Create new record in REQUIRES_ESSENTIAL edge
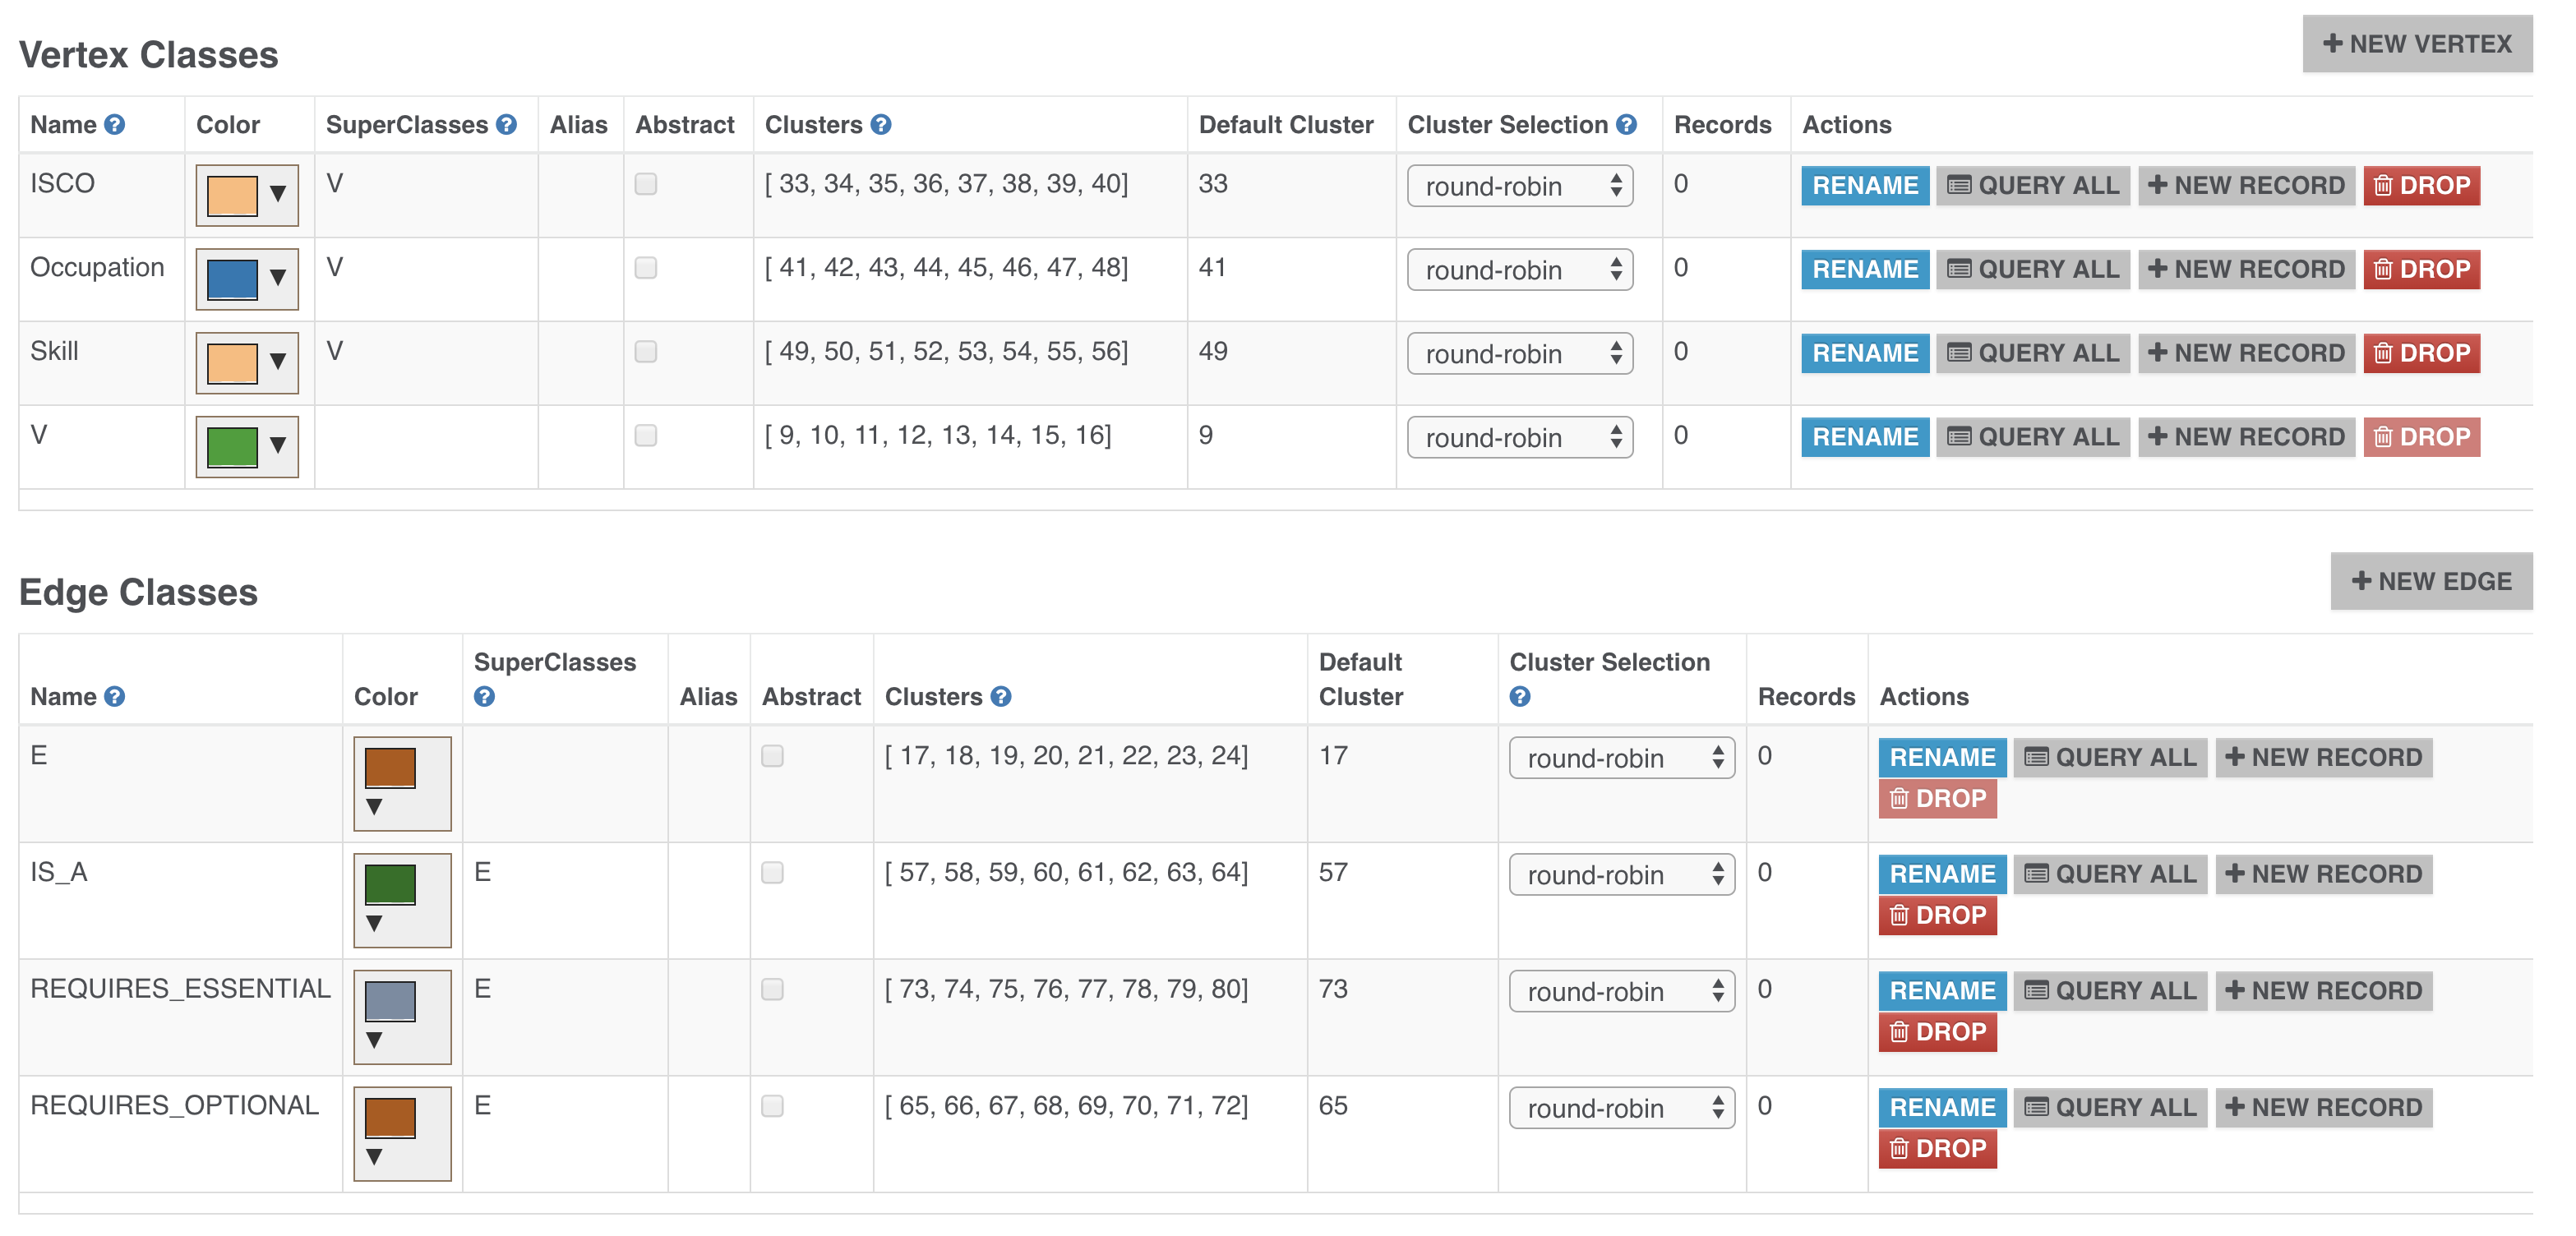The height and width of the screenshot is (1236, 2576). pos(2323,992)
